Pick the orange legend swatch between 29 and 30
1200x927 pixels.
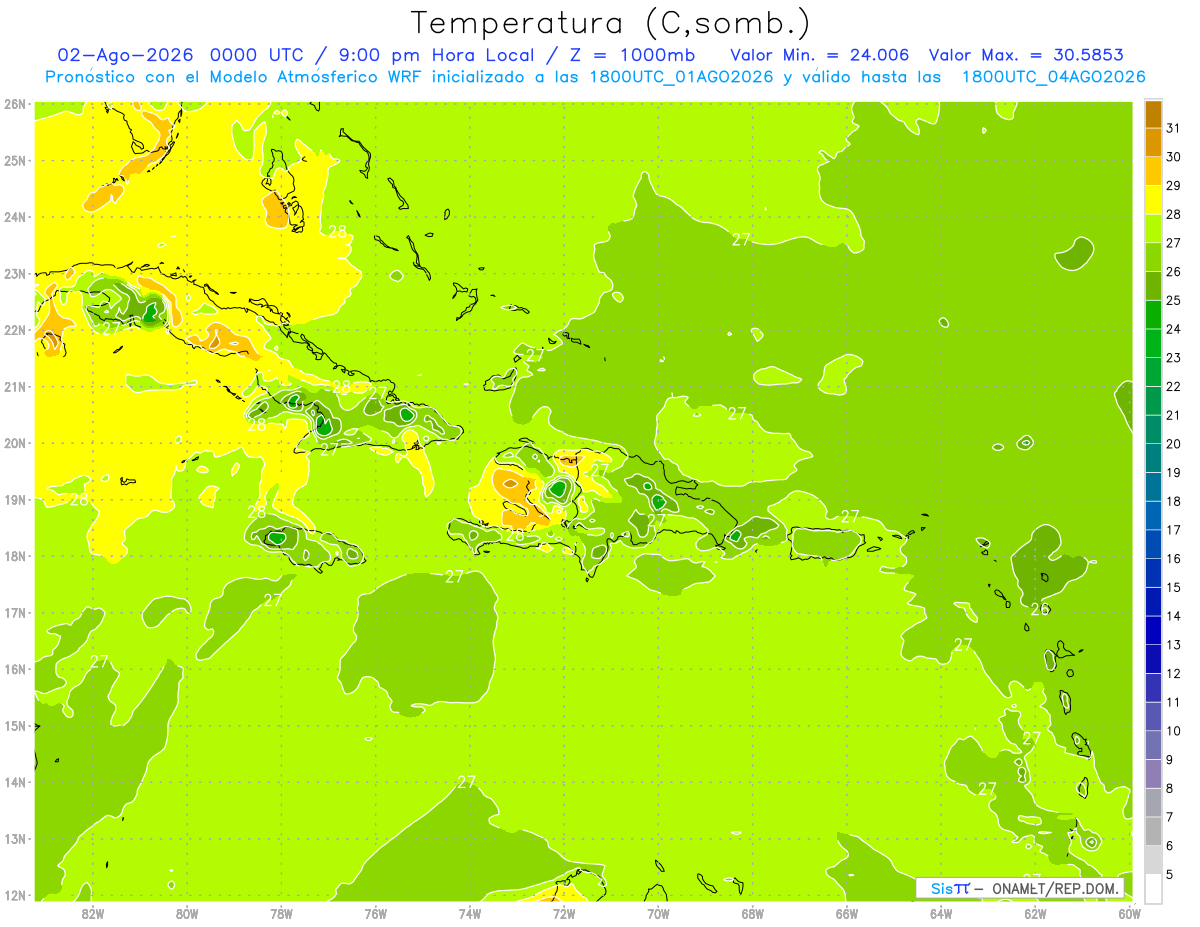pyautogui.click(x=1153, y=171)
